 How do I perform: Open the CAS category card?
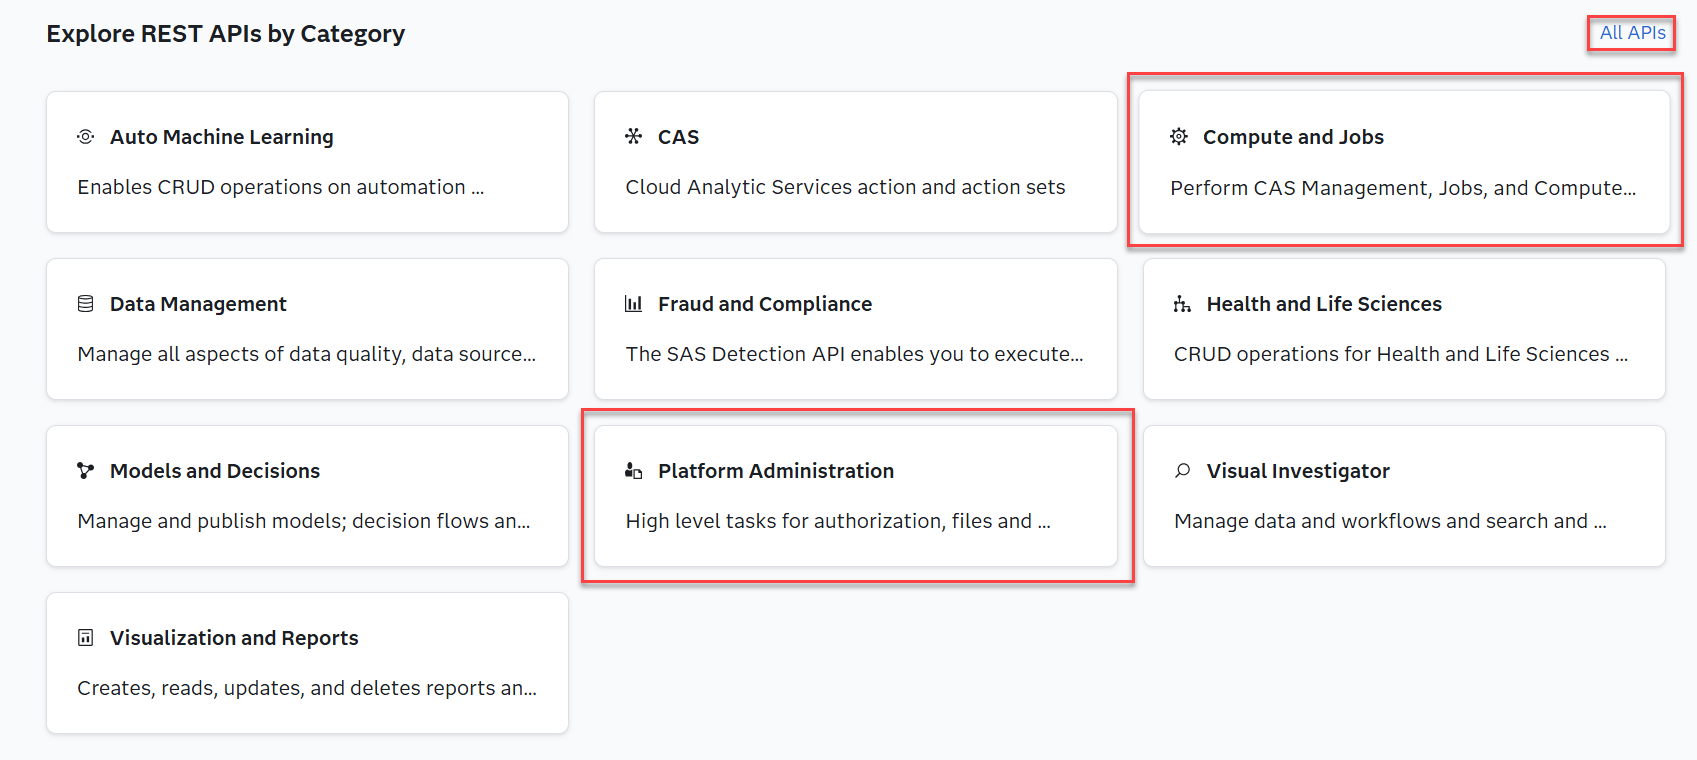856,162
